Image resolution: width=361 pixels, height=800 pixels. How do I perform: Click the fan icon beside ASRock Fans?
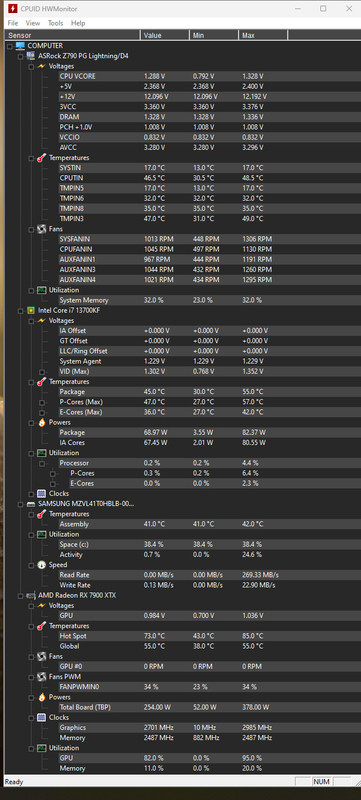tap(41, 229)
